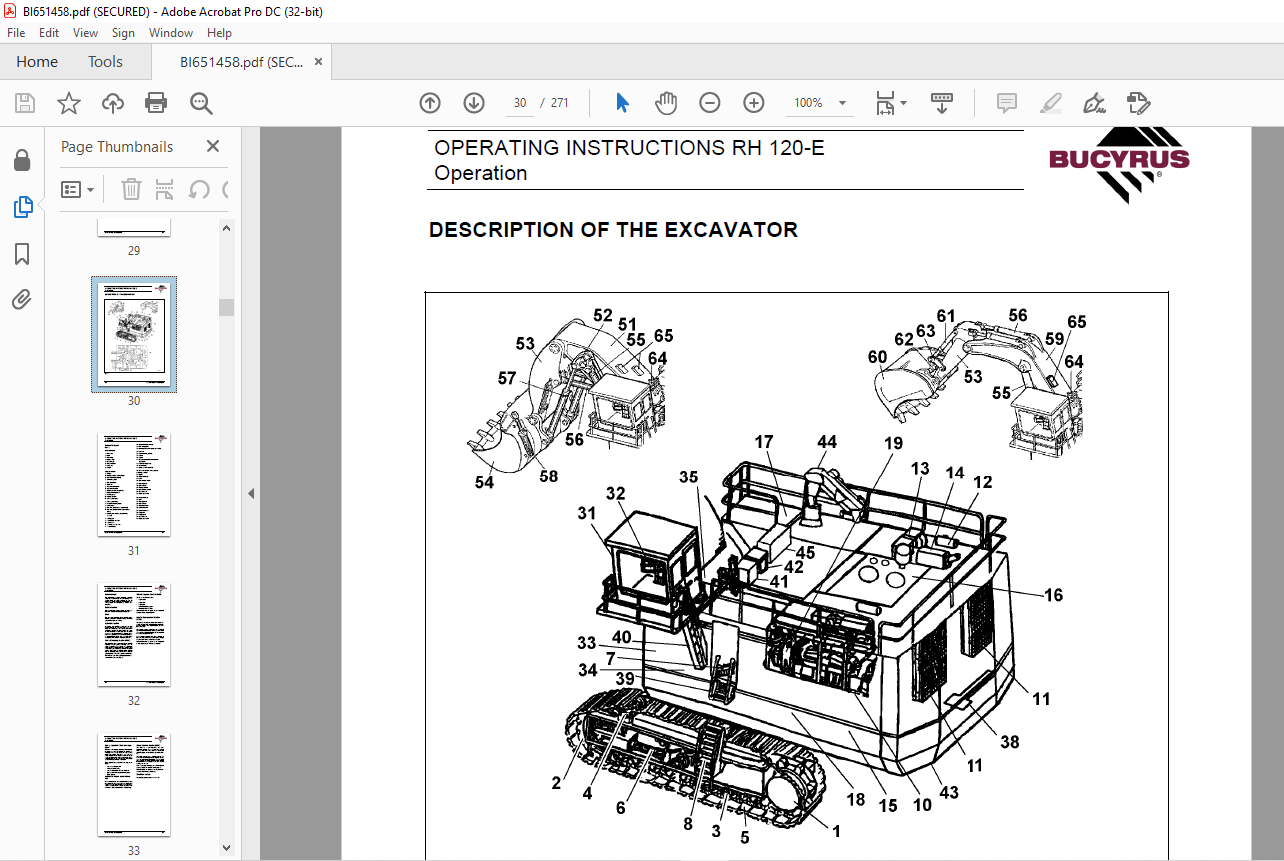The image size is (1284, 861).
Task: Print the document with the printer icon
Action: 156,103
